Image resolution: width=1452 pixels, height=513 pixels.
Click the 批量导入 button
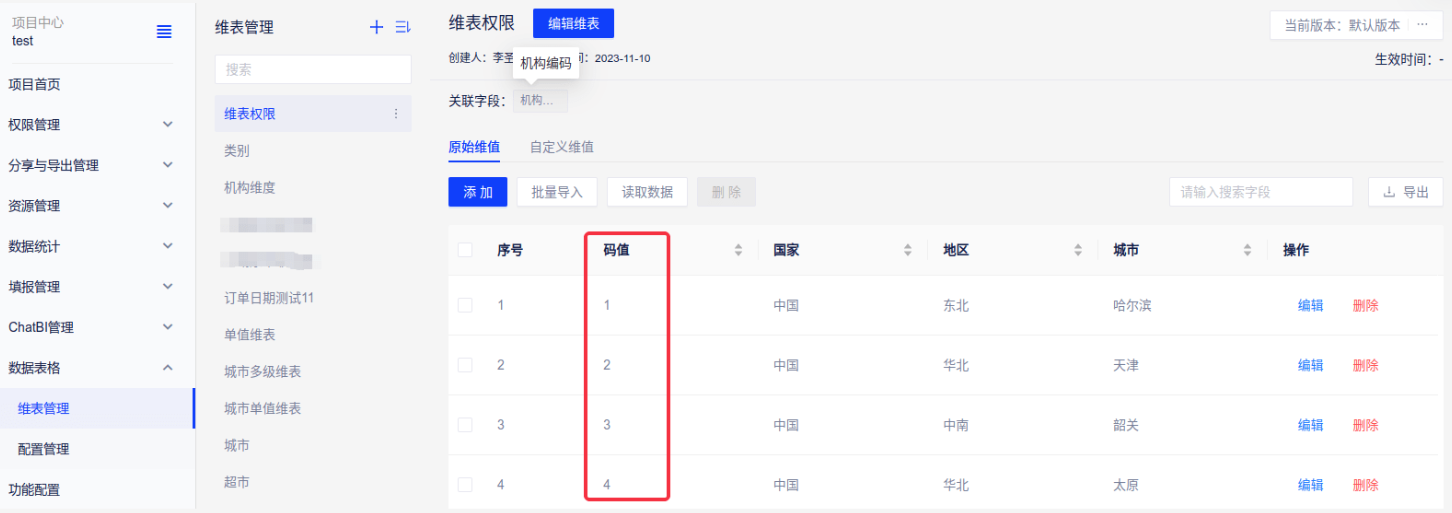557,192
